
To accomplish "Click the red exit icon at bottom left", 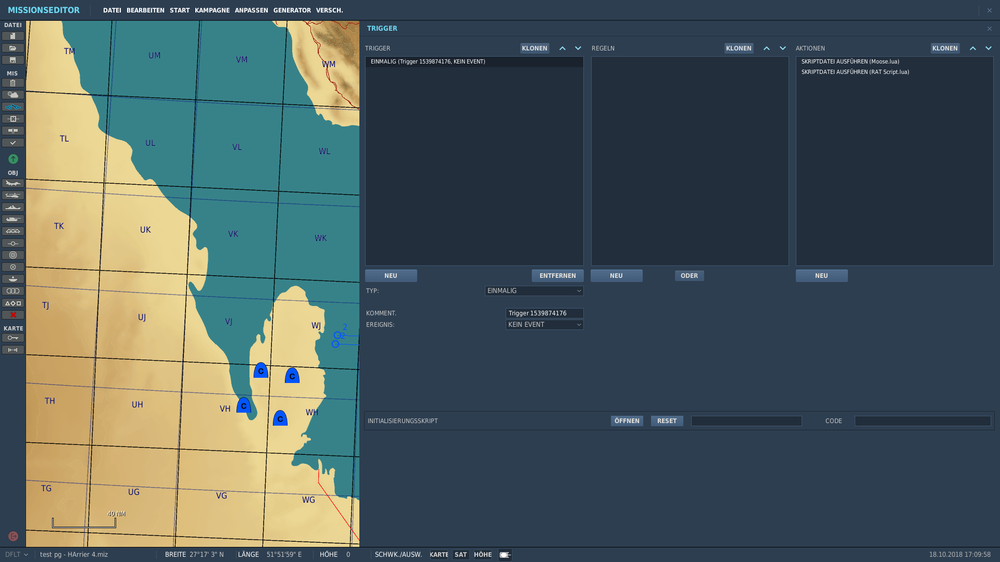I will (x=13, y=536).
